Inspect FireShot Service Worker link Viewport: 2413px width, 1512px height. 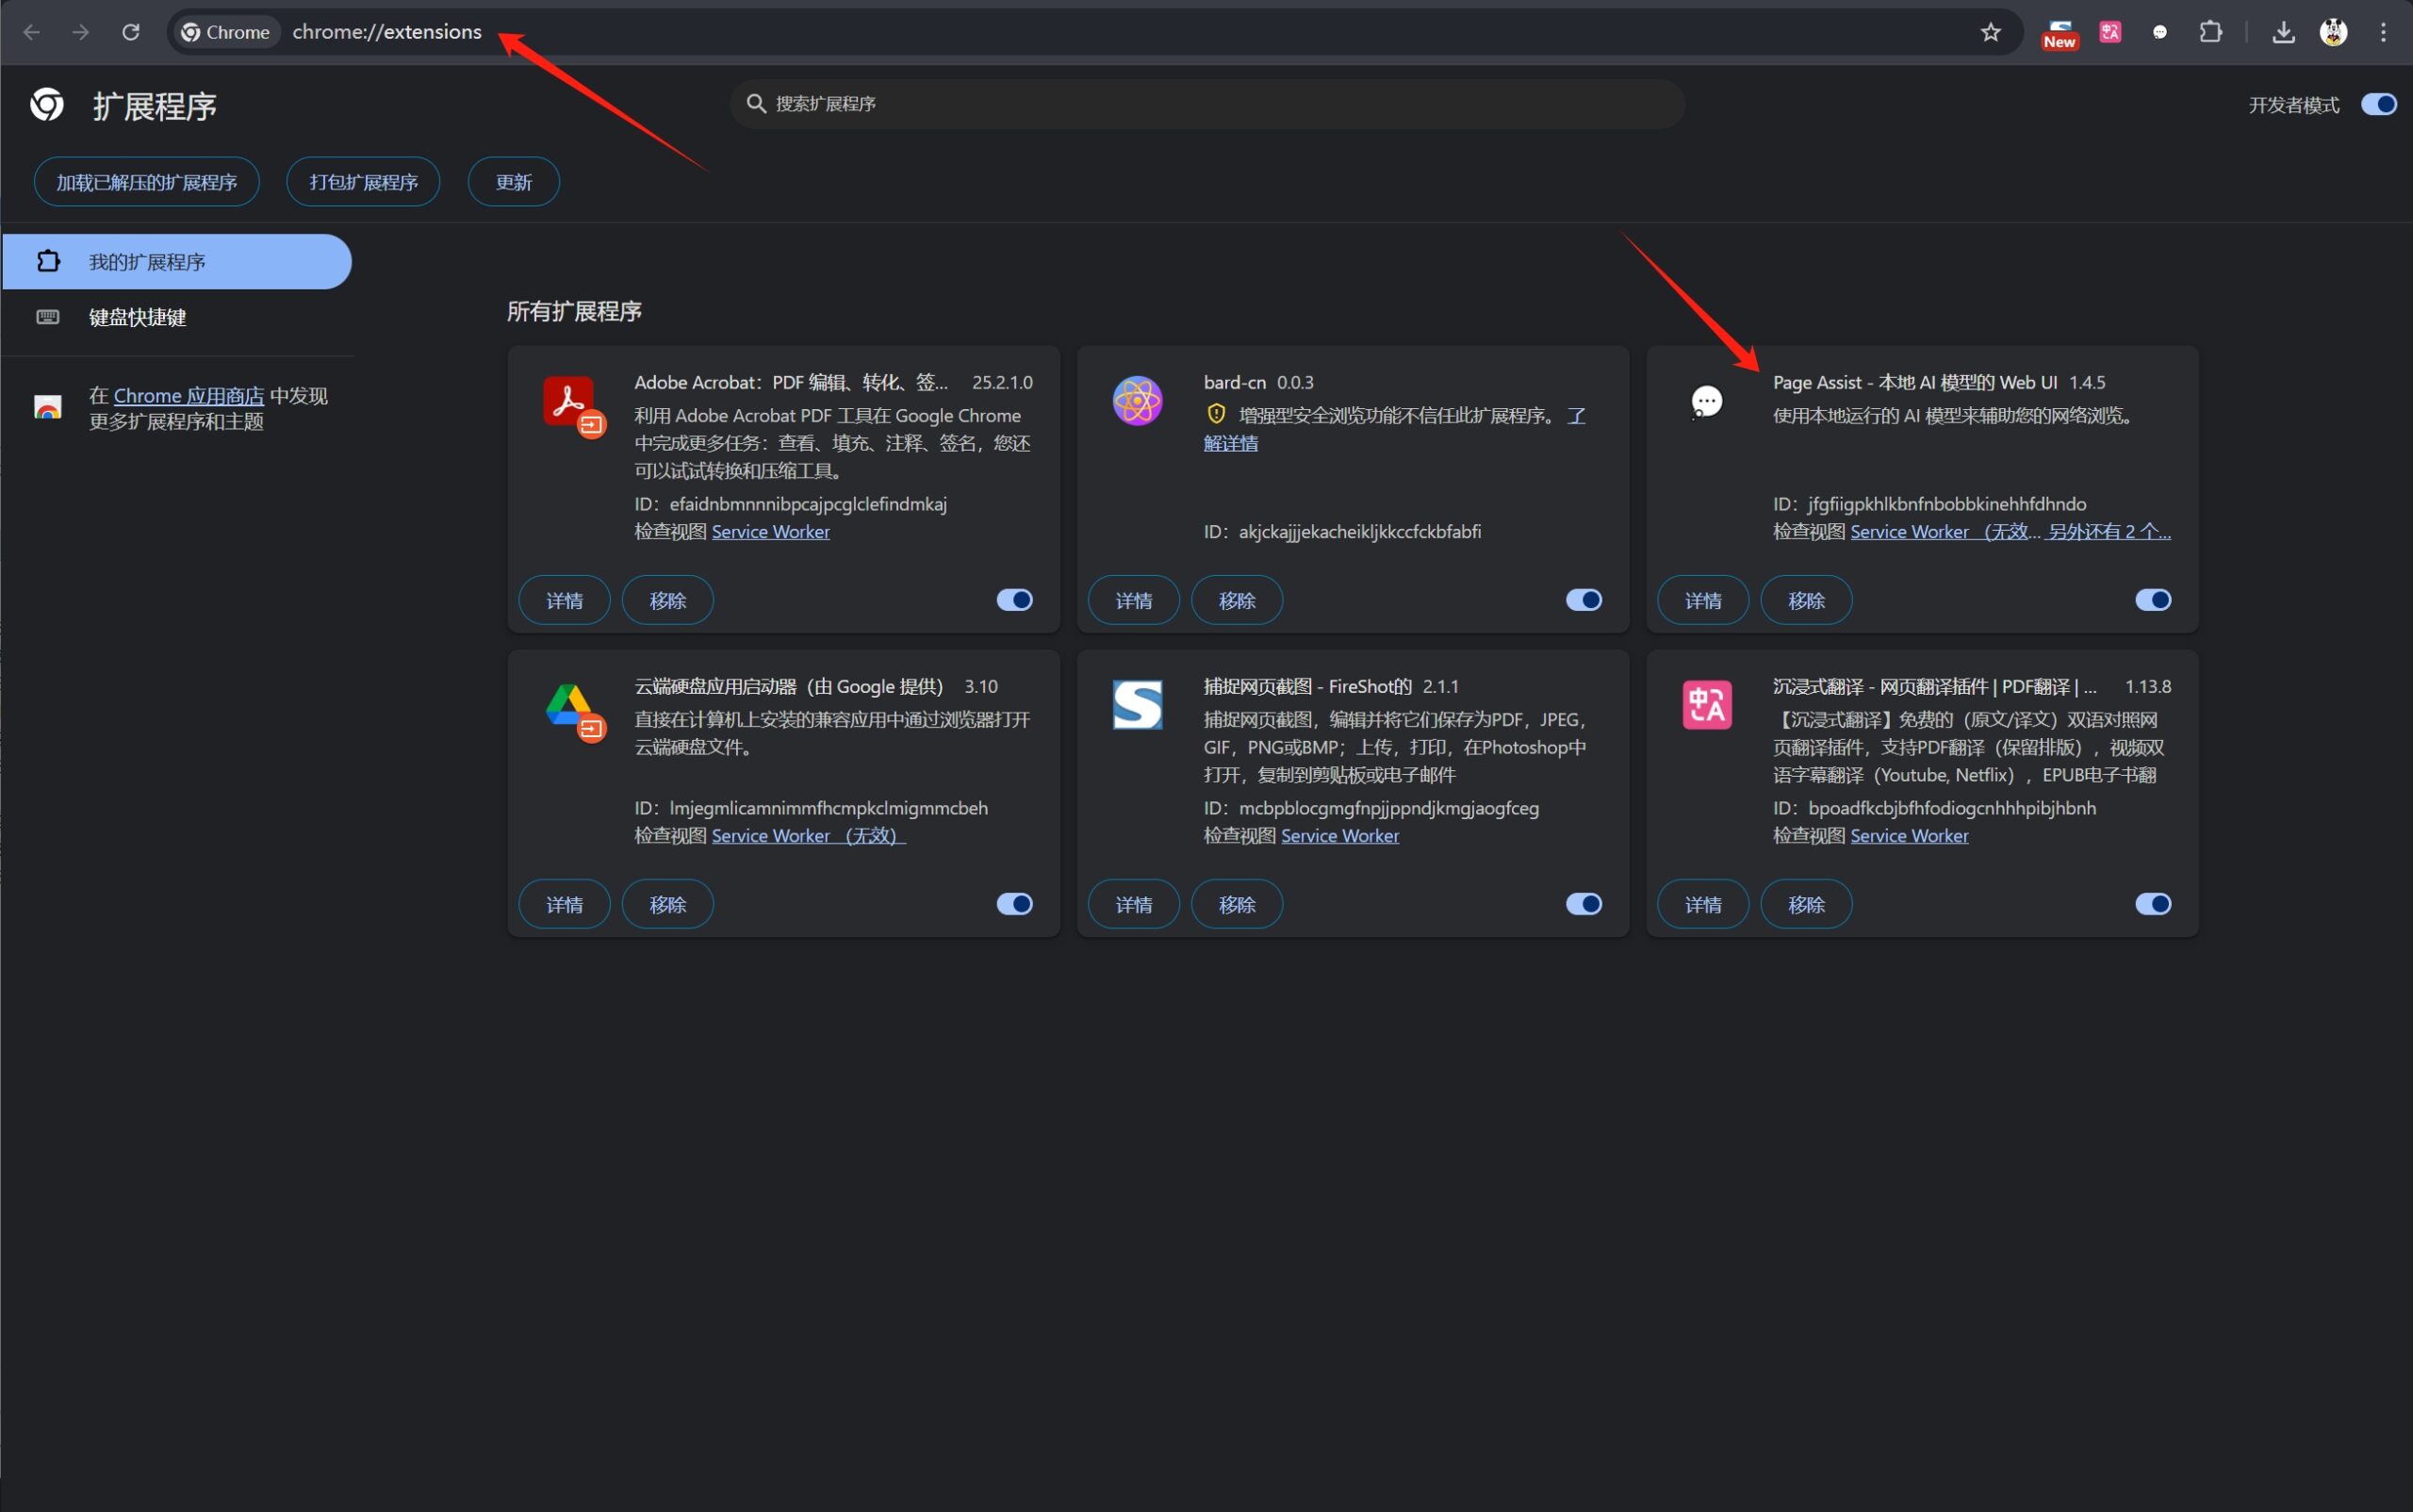(x=1339, y=836)
